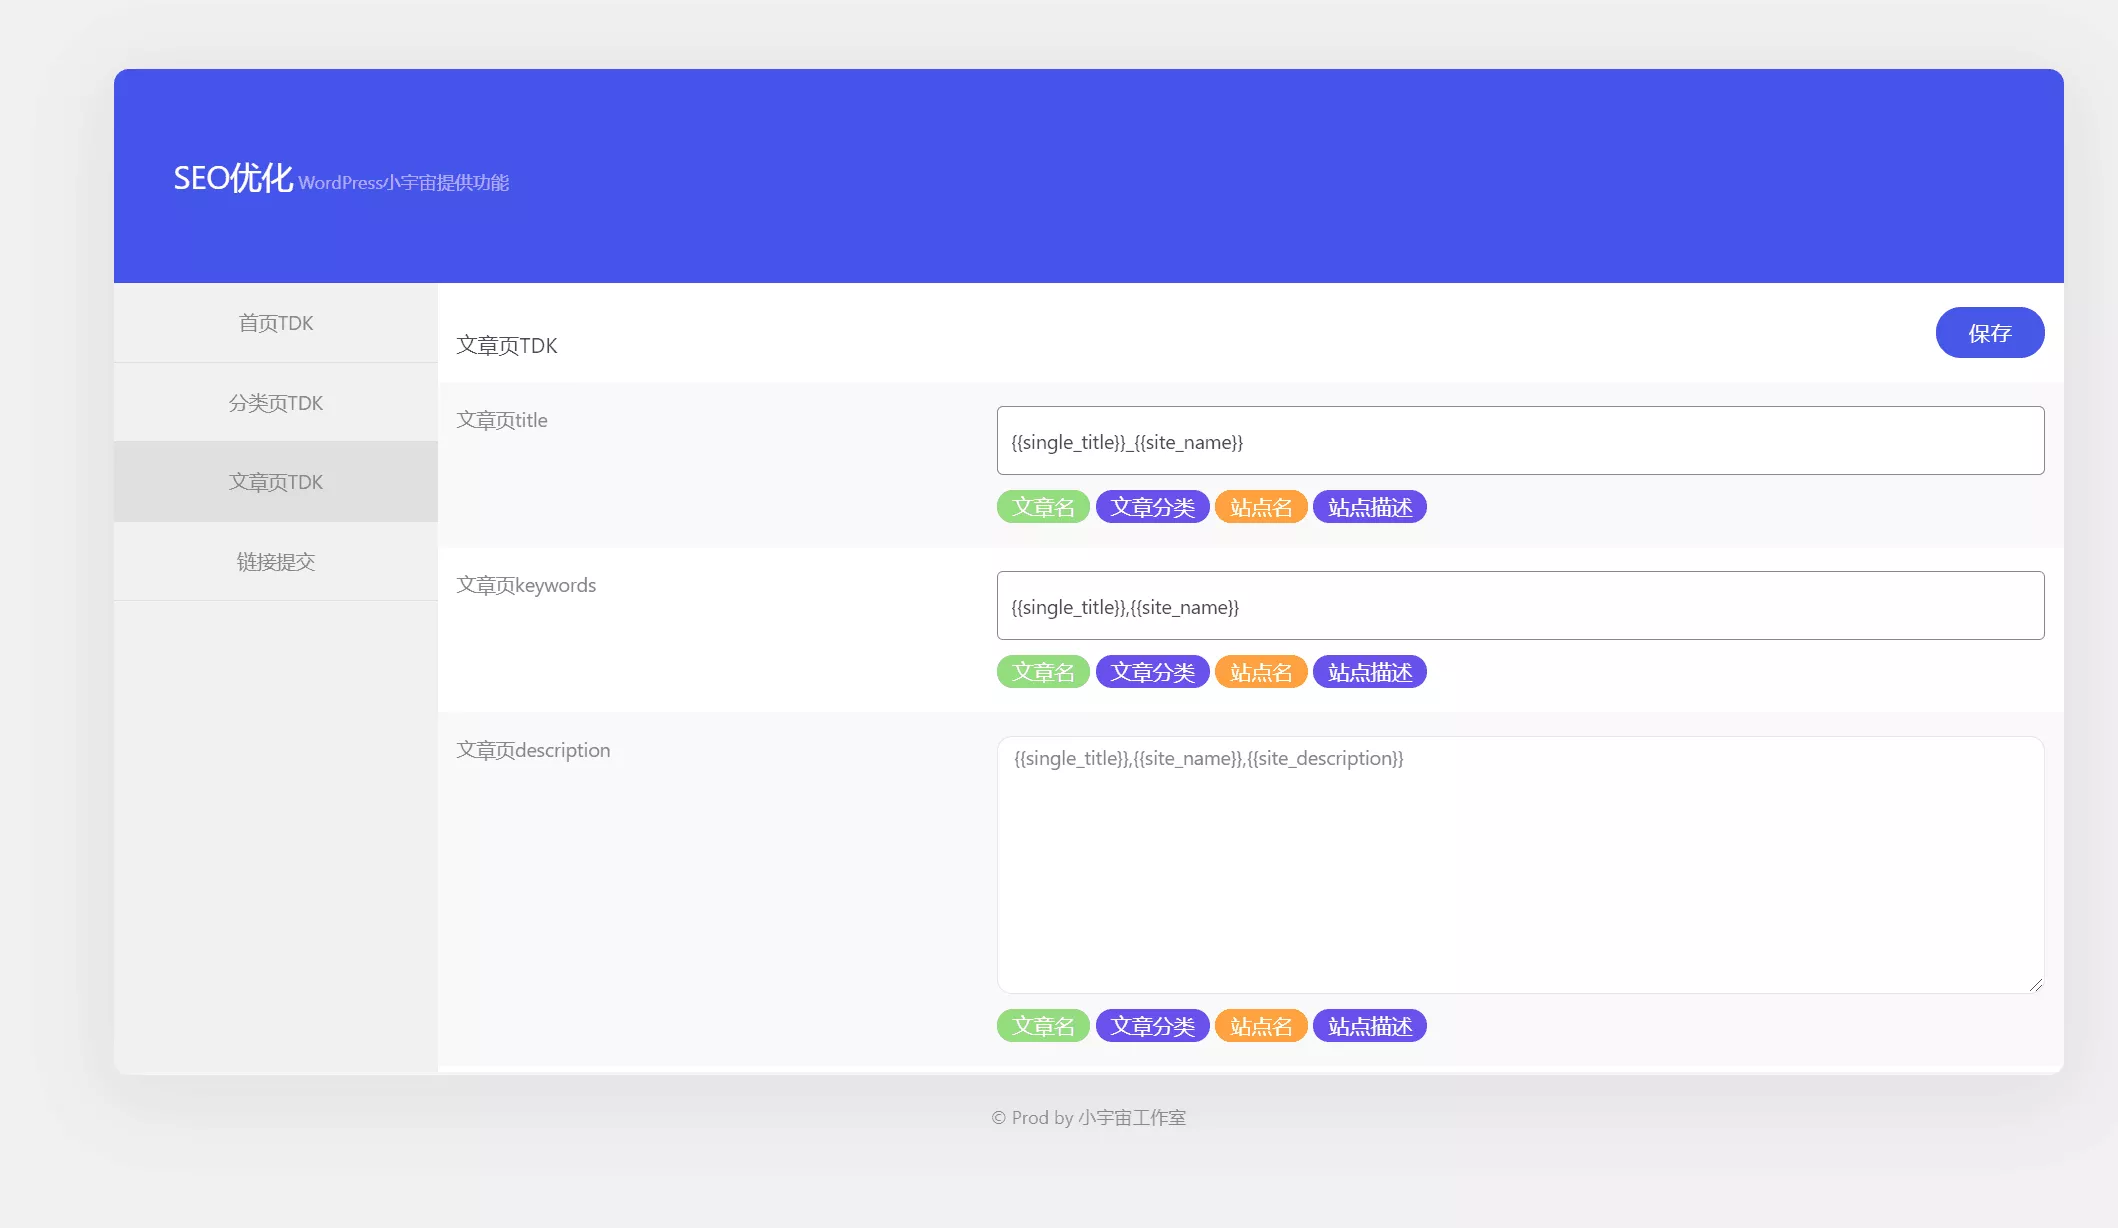Click the 文章页title input field
Viewport: 2118px width, 1228px height.
click(1520, 441)
